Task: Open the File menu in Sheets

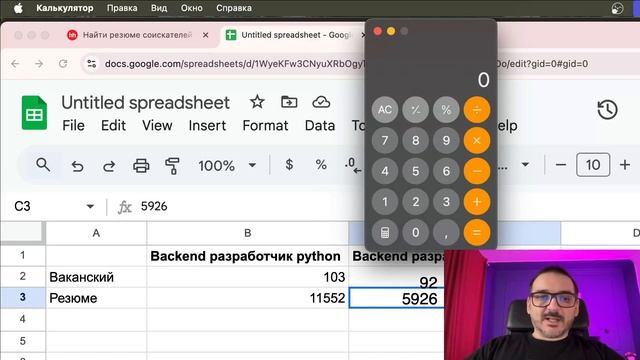Action: [x=73, y=125]
